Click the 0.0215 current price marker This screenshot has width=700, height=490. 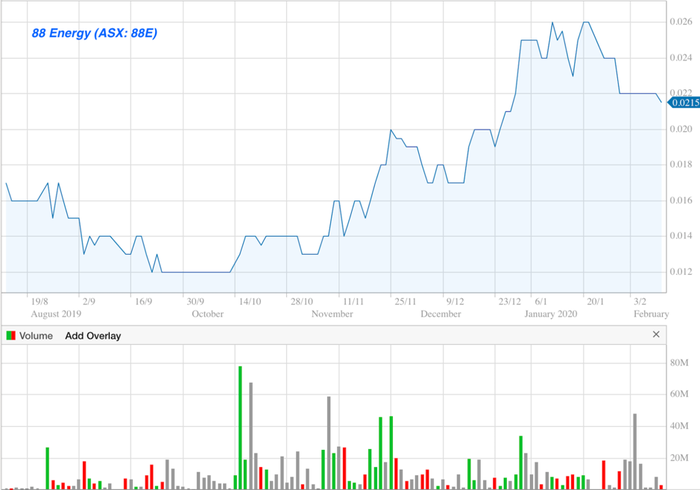(684, 103)
